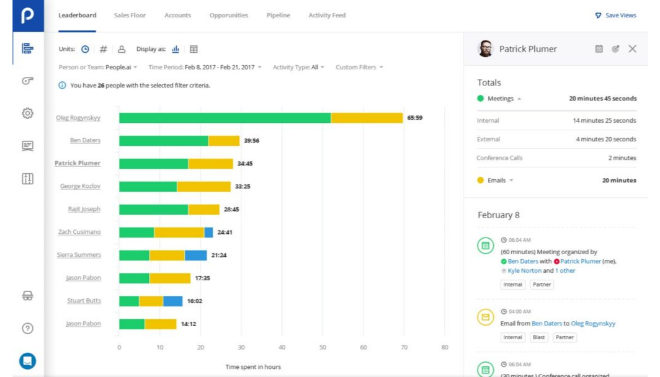Click the blue chat bubble icon
The height and width of the screenshot is (377, 660).
[27, 361]
